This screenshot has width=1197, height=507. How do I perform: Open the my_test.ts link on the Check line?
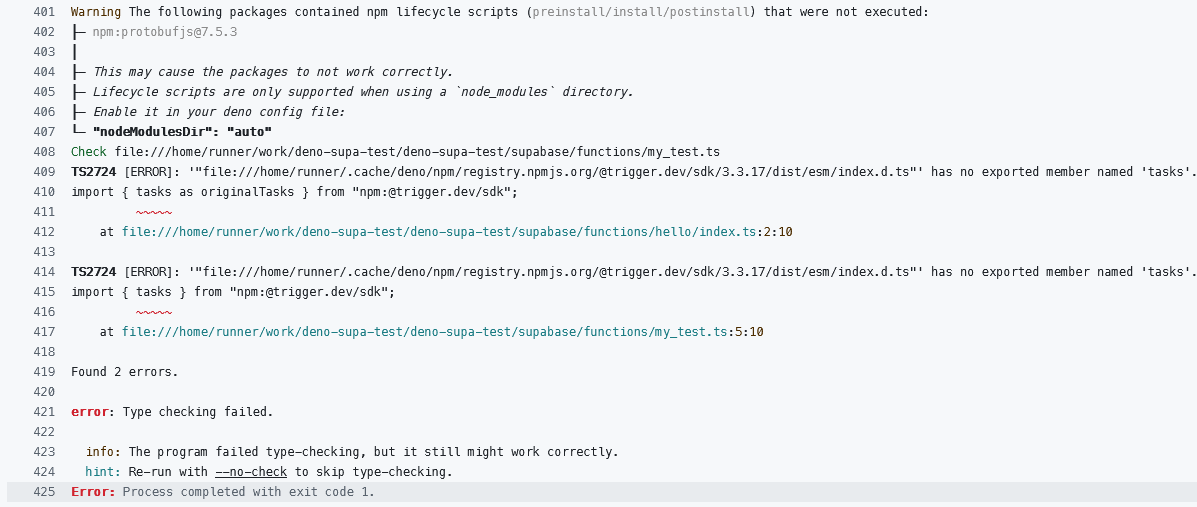coord(417,152)
